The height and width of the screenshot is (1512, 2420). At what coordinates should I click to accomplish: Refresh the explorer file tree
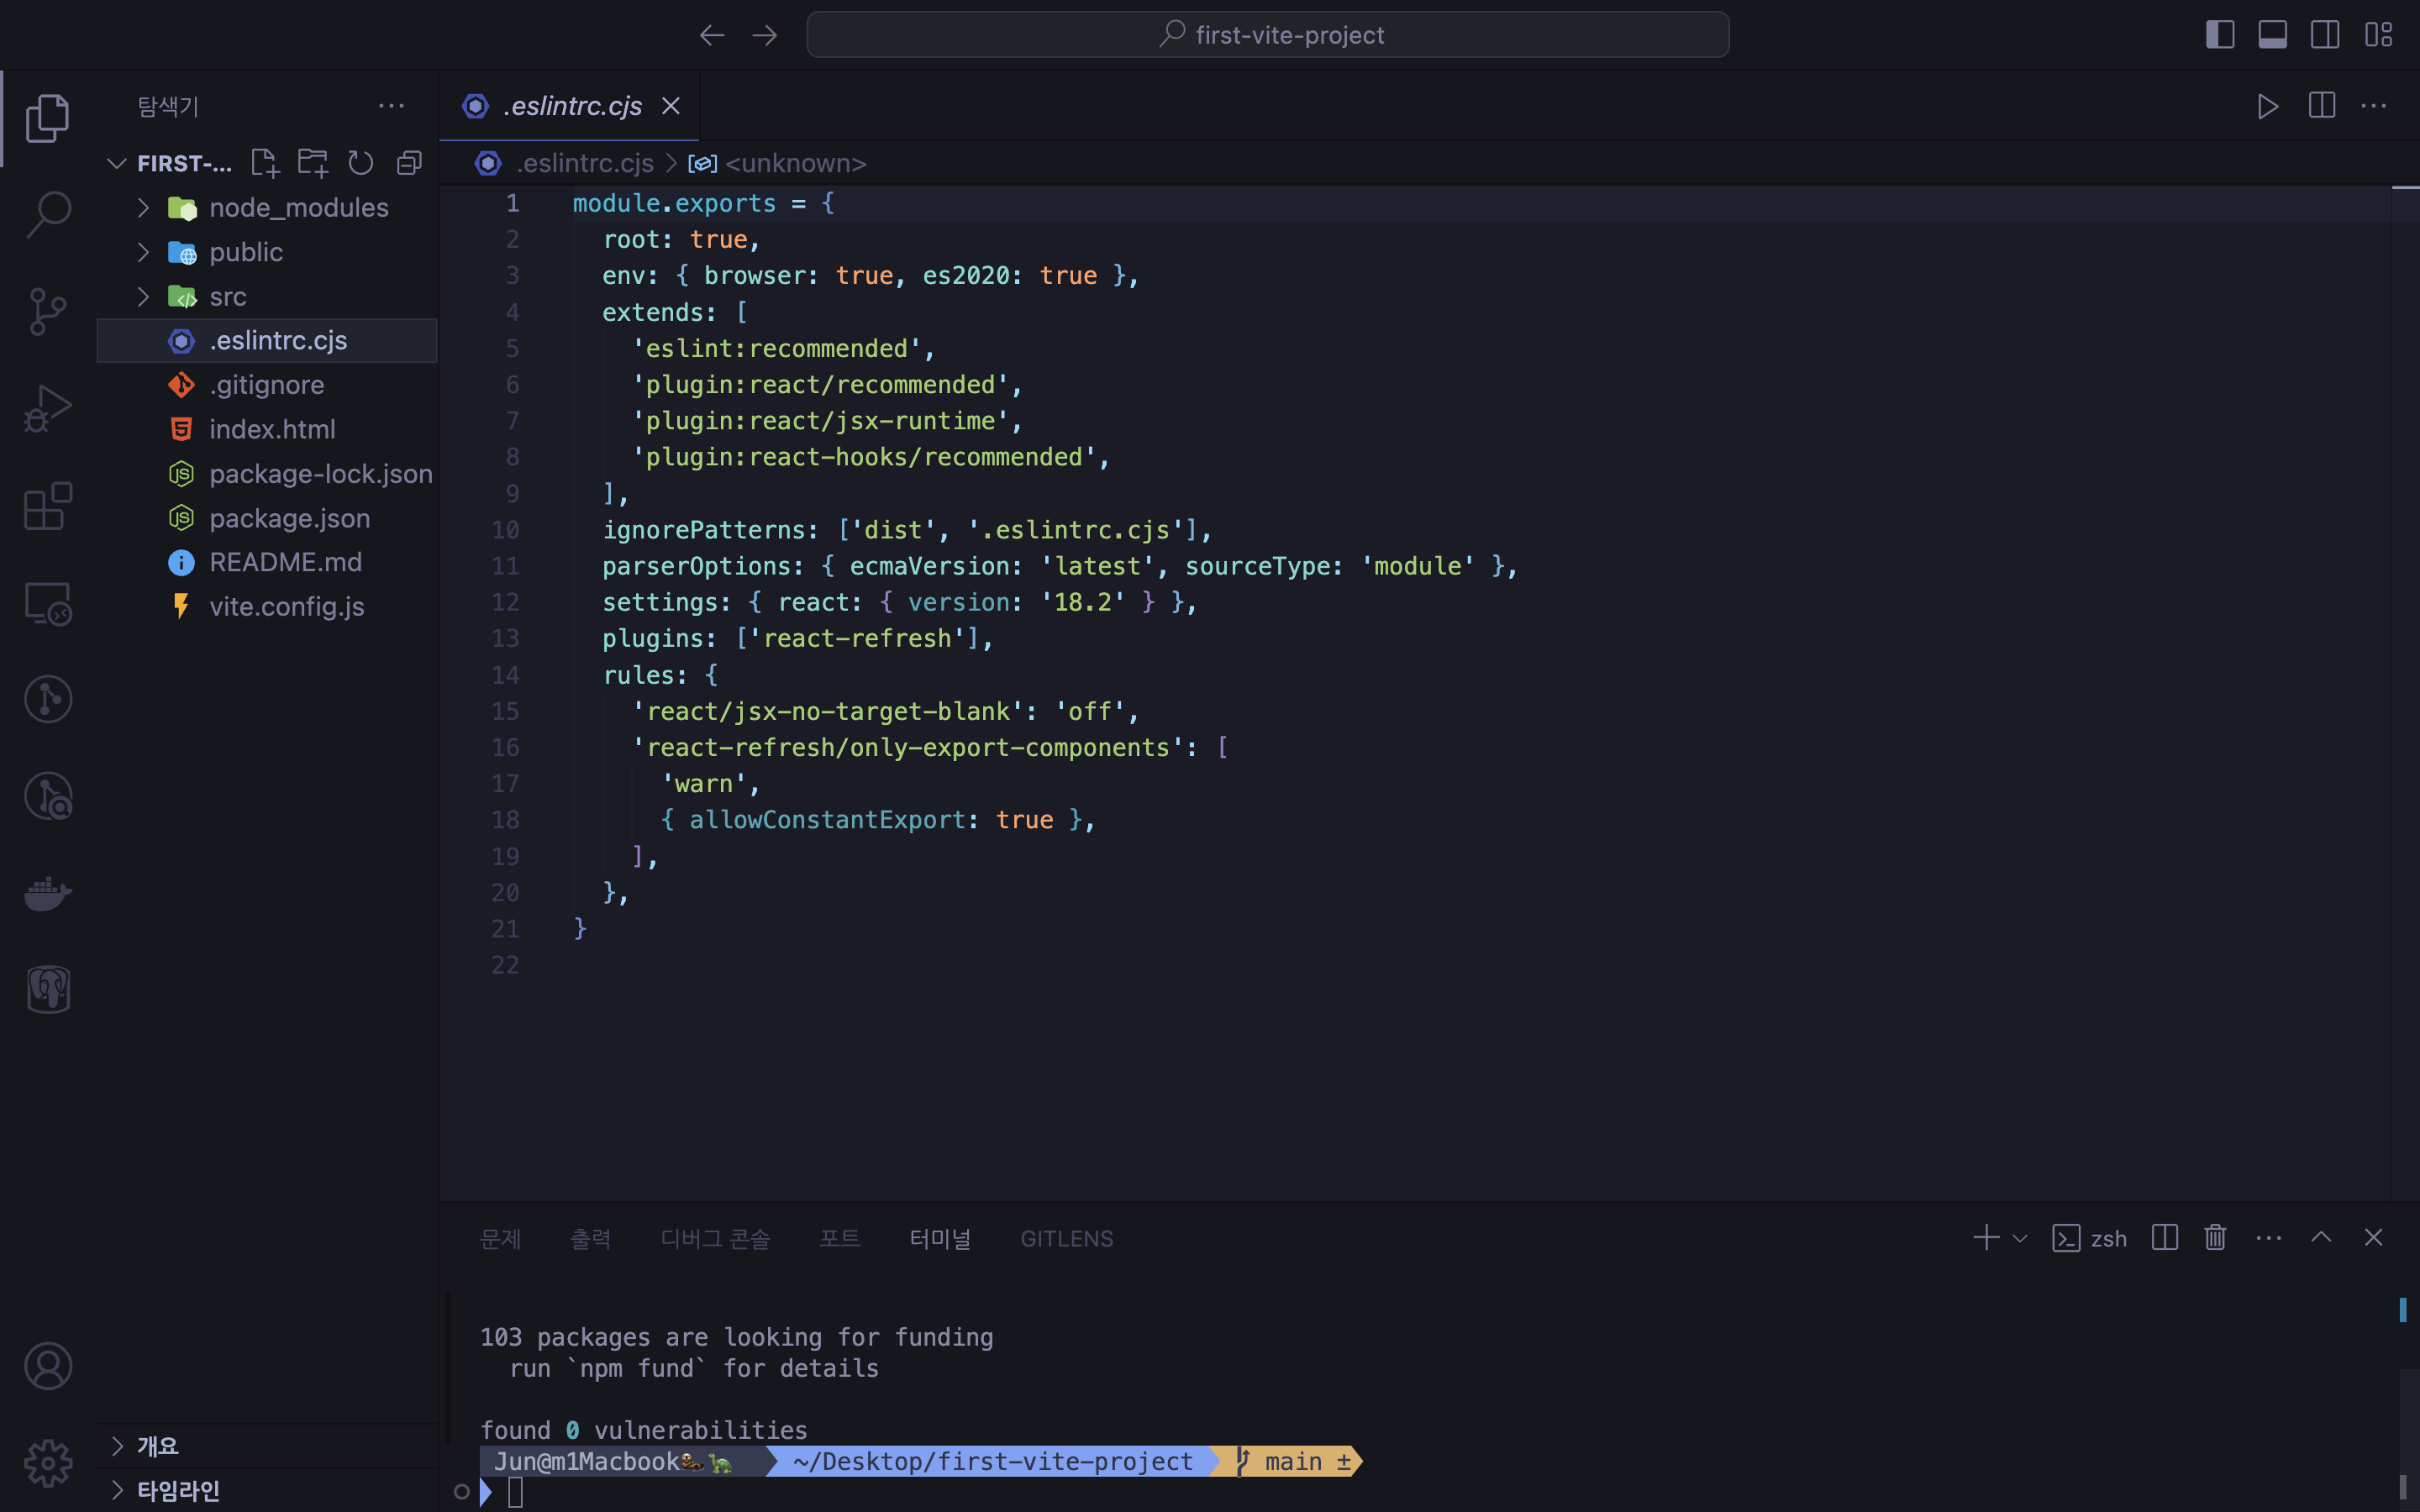[360, 163]
